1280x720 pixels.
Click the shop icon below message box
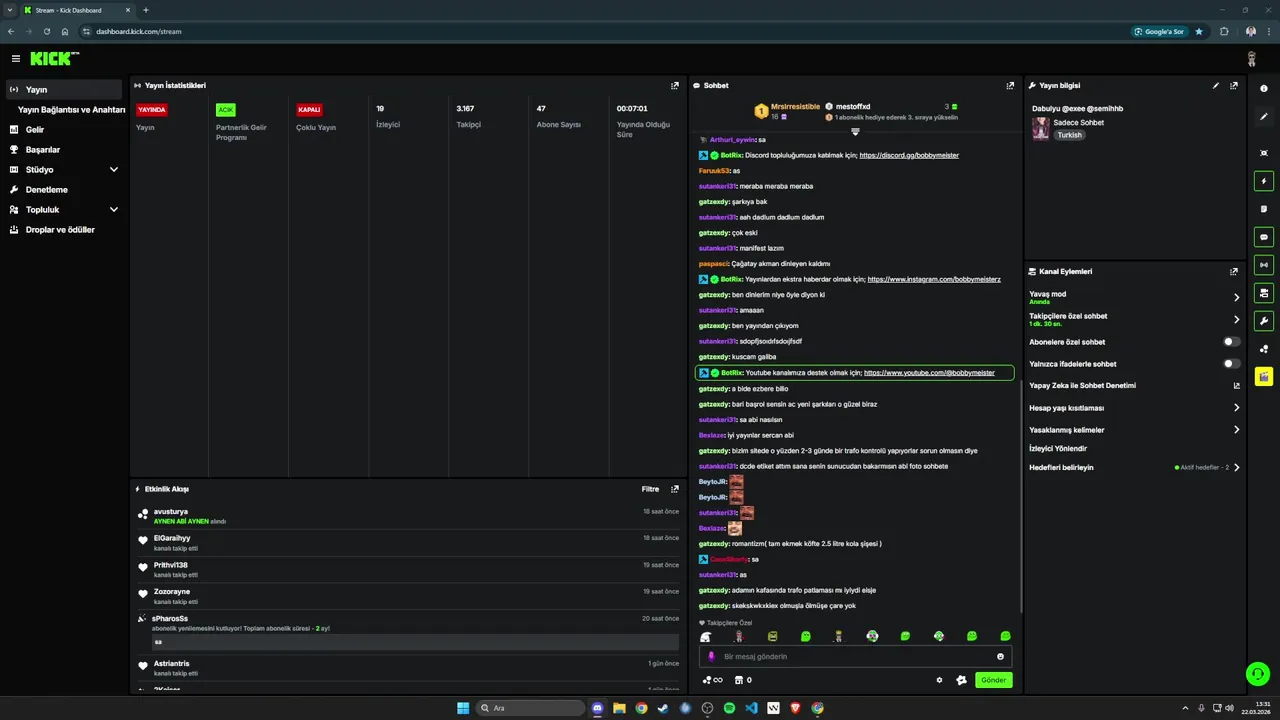click(739, 680)
